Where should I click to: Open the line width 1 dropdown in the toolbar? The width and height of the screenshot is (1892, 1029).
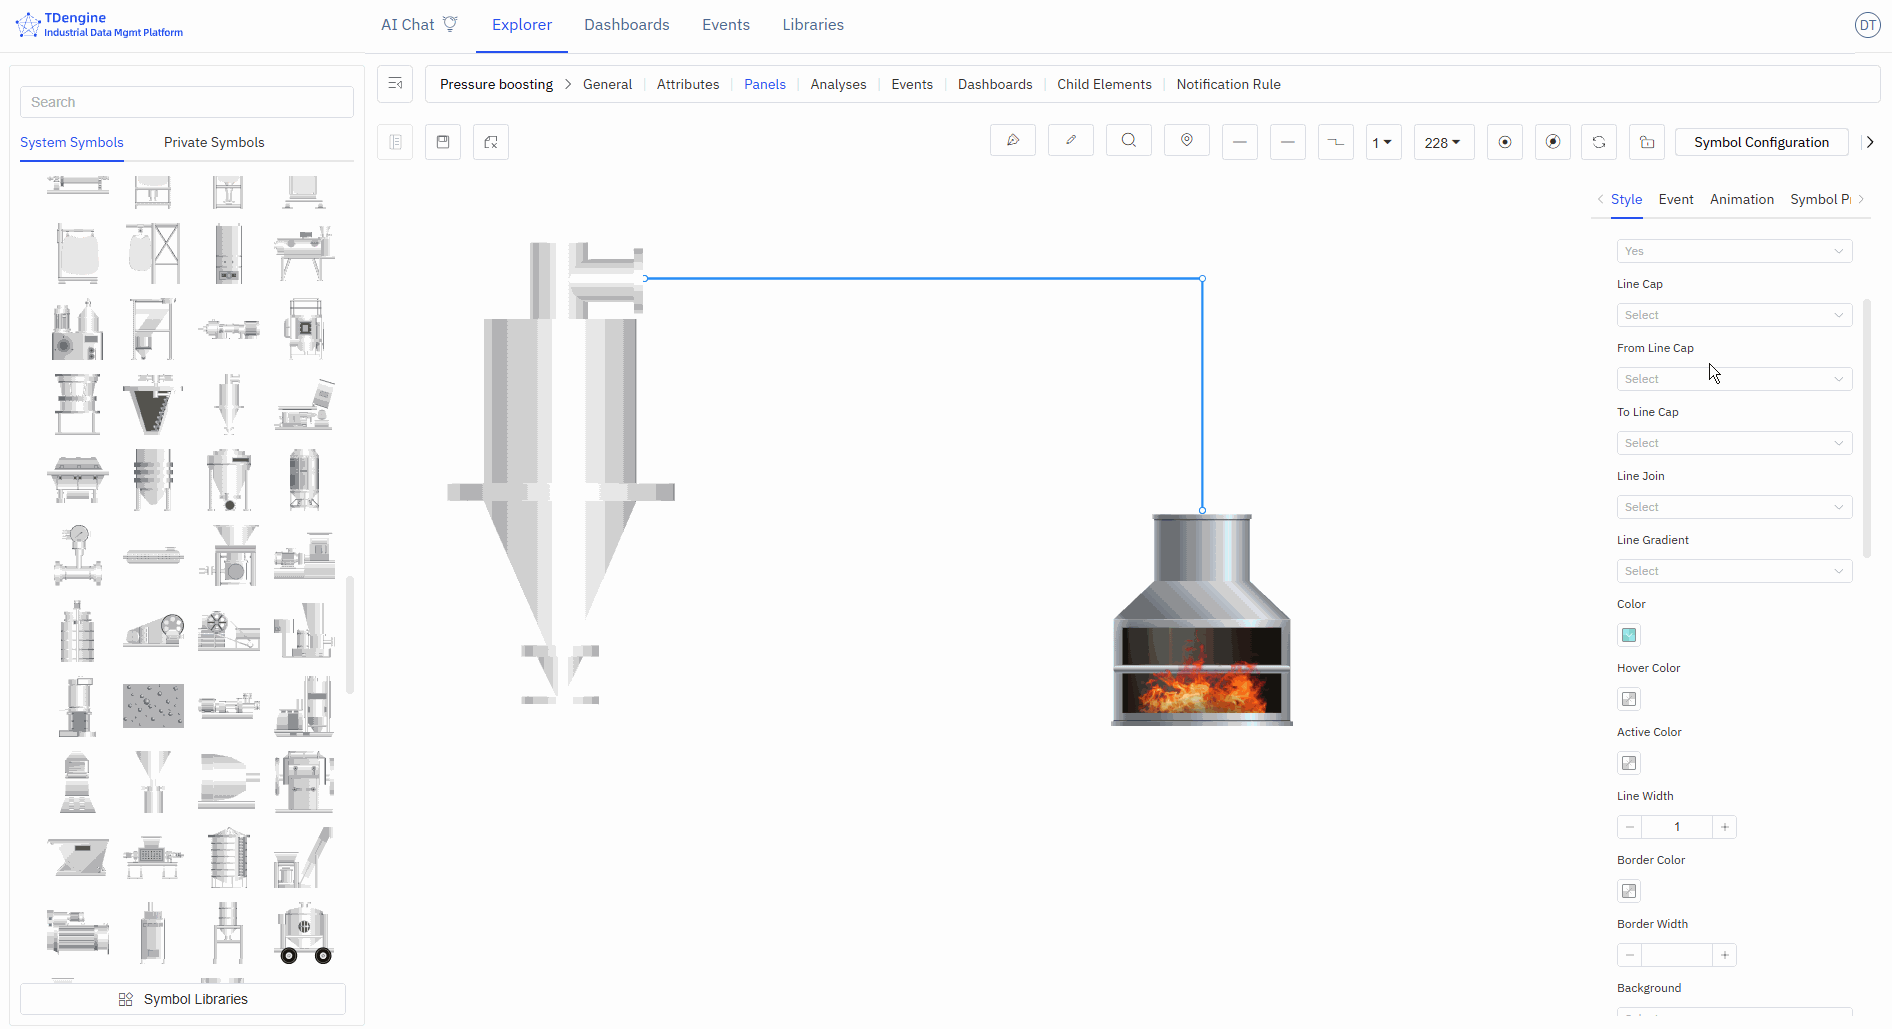[x=1383, y=142]
